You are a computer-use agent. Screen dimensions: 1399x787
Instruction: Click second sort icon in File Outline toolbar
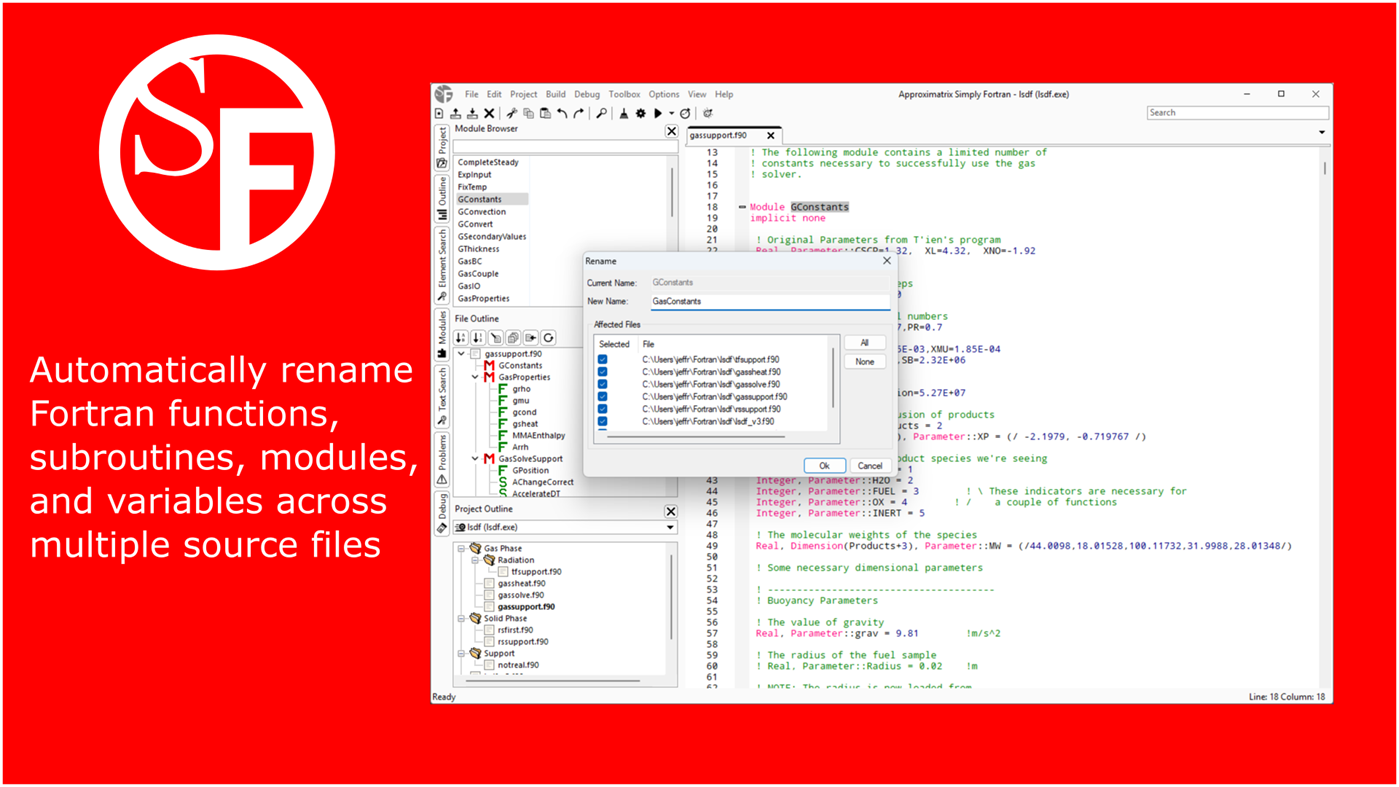[x=478, y=338]
